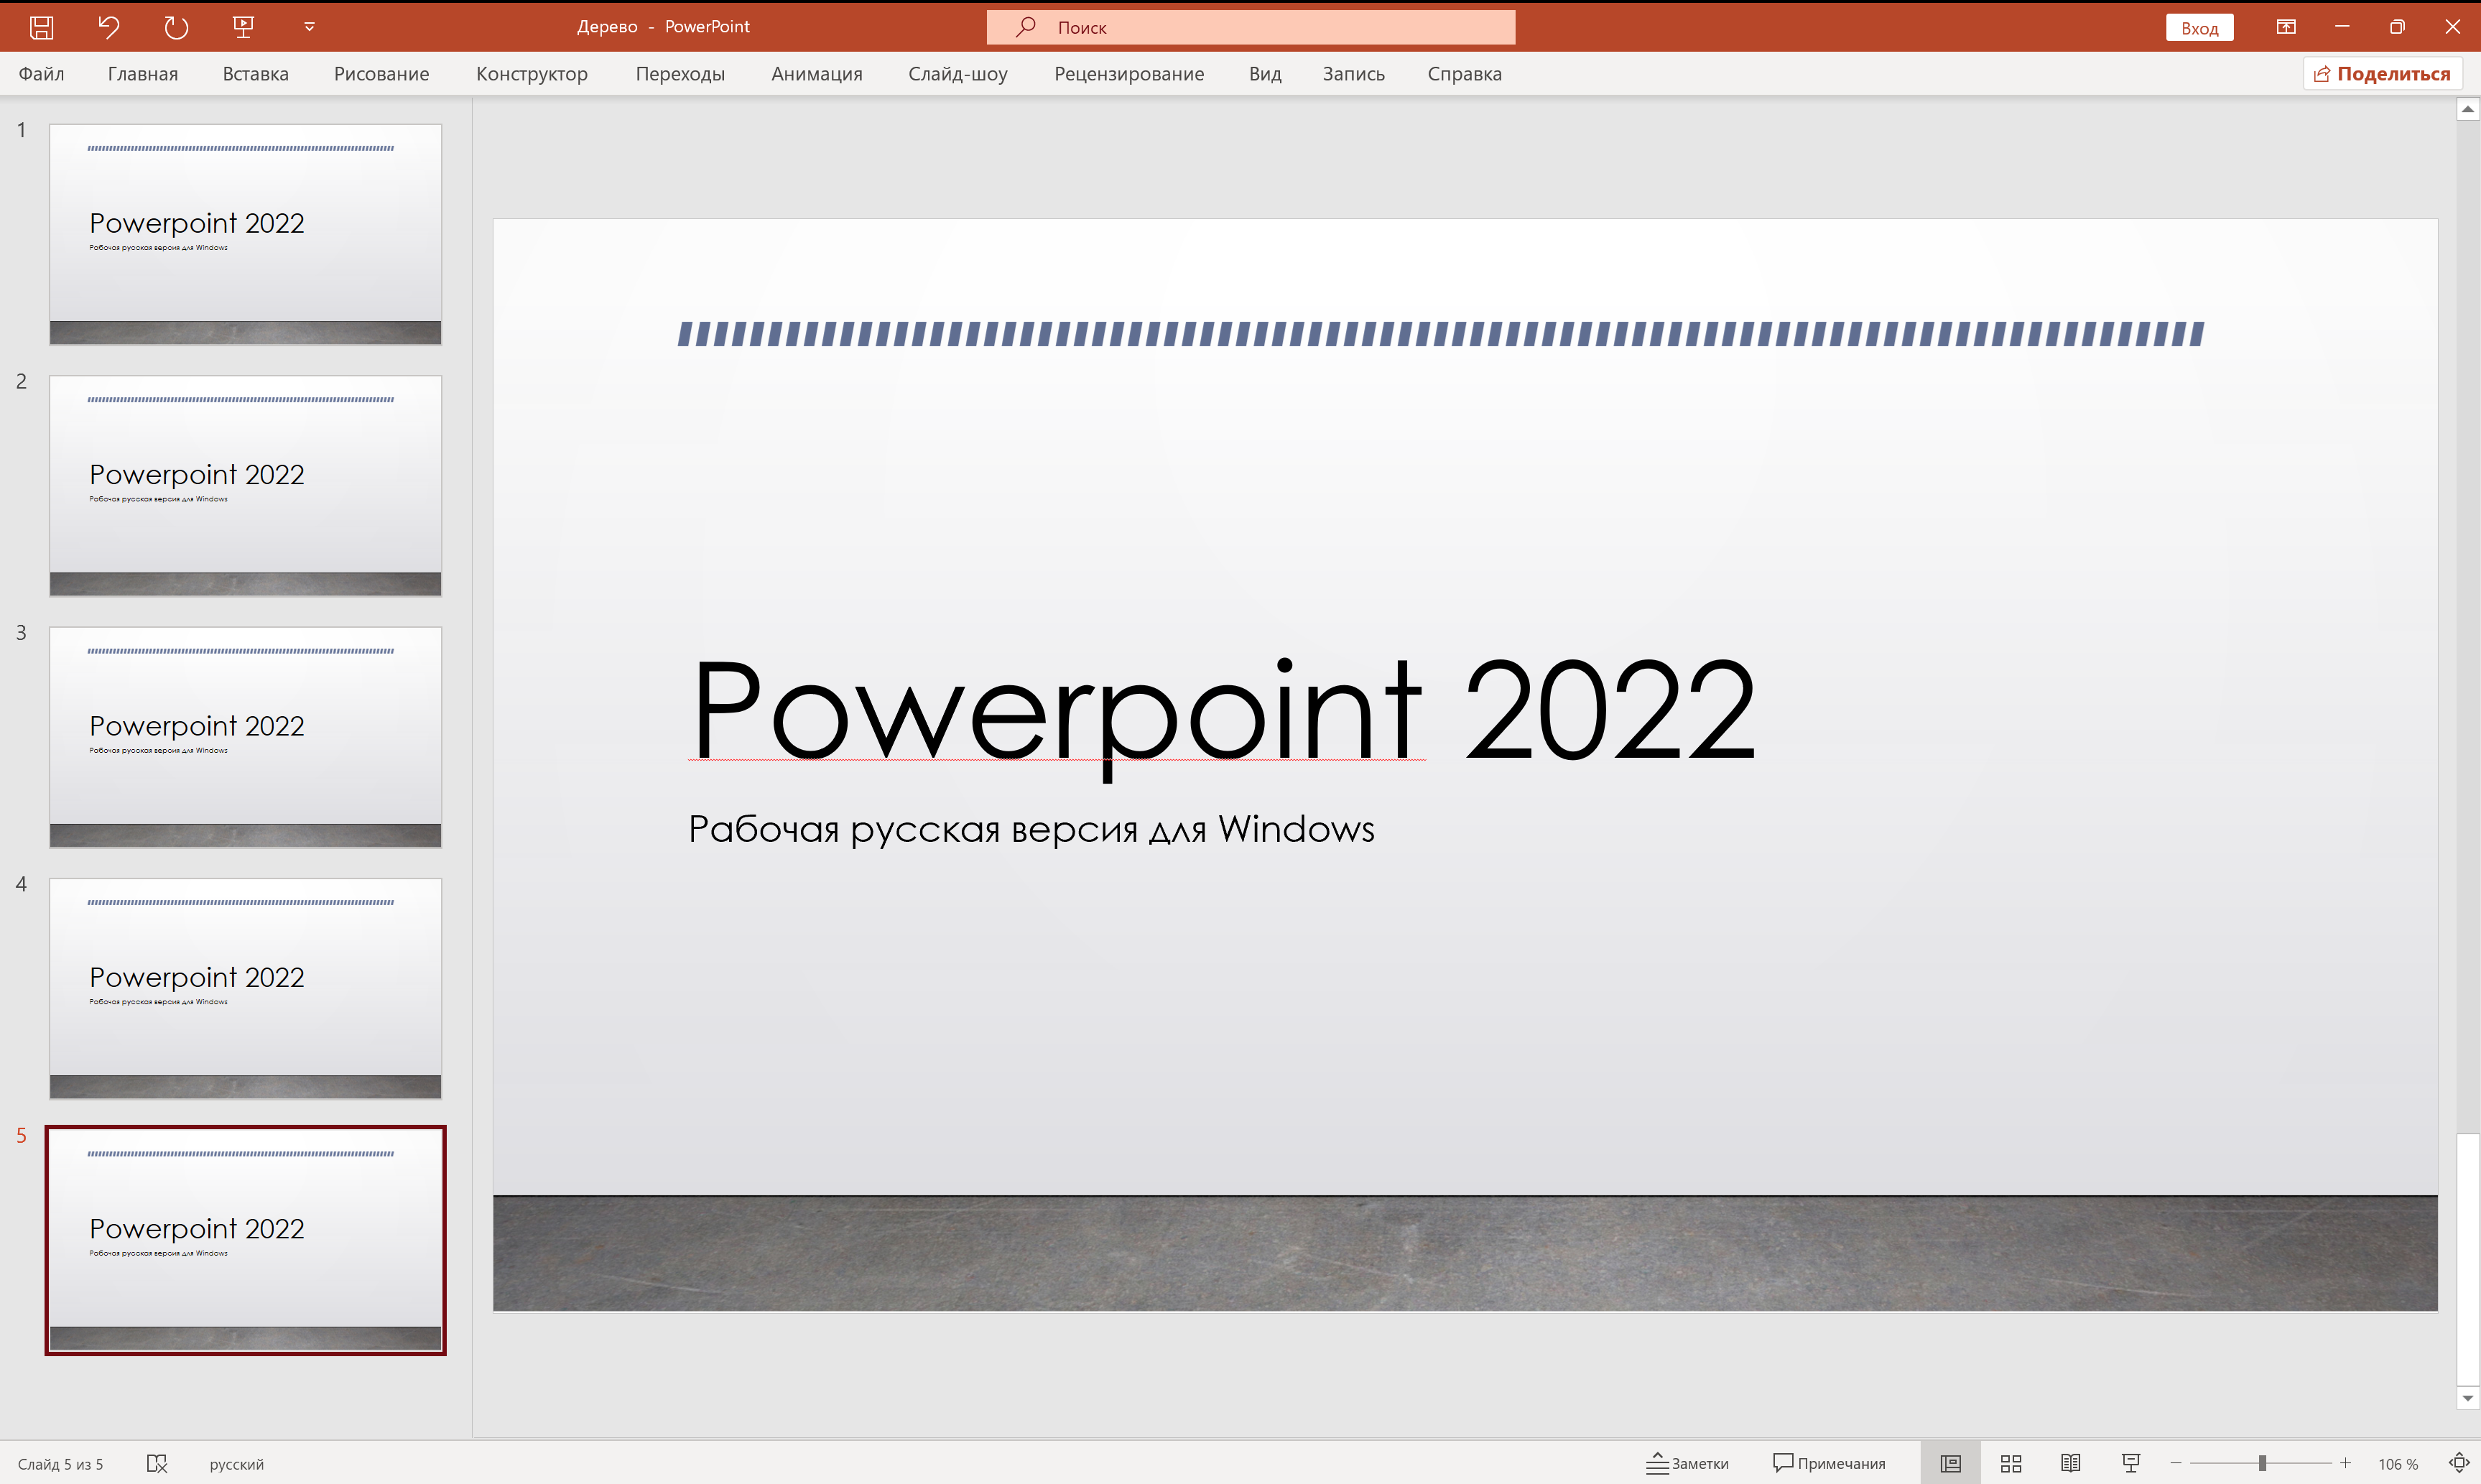Start slideshow from the status bar icon
This screenshot has height=1484, width=2481.
(2131, 1463)
